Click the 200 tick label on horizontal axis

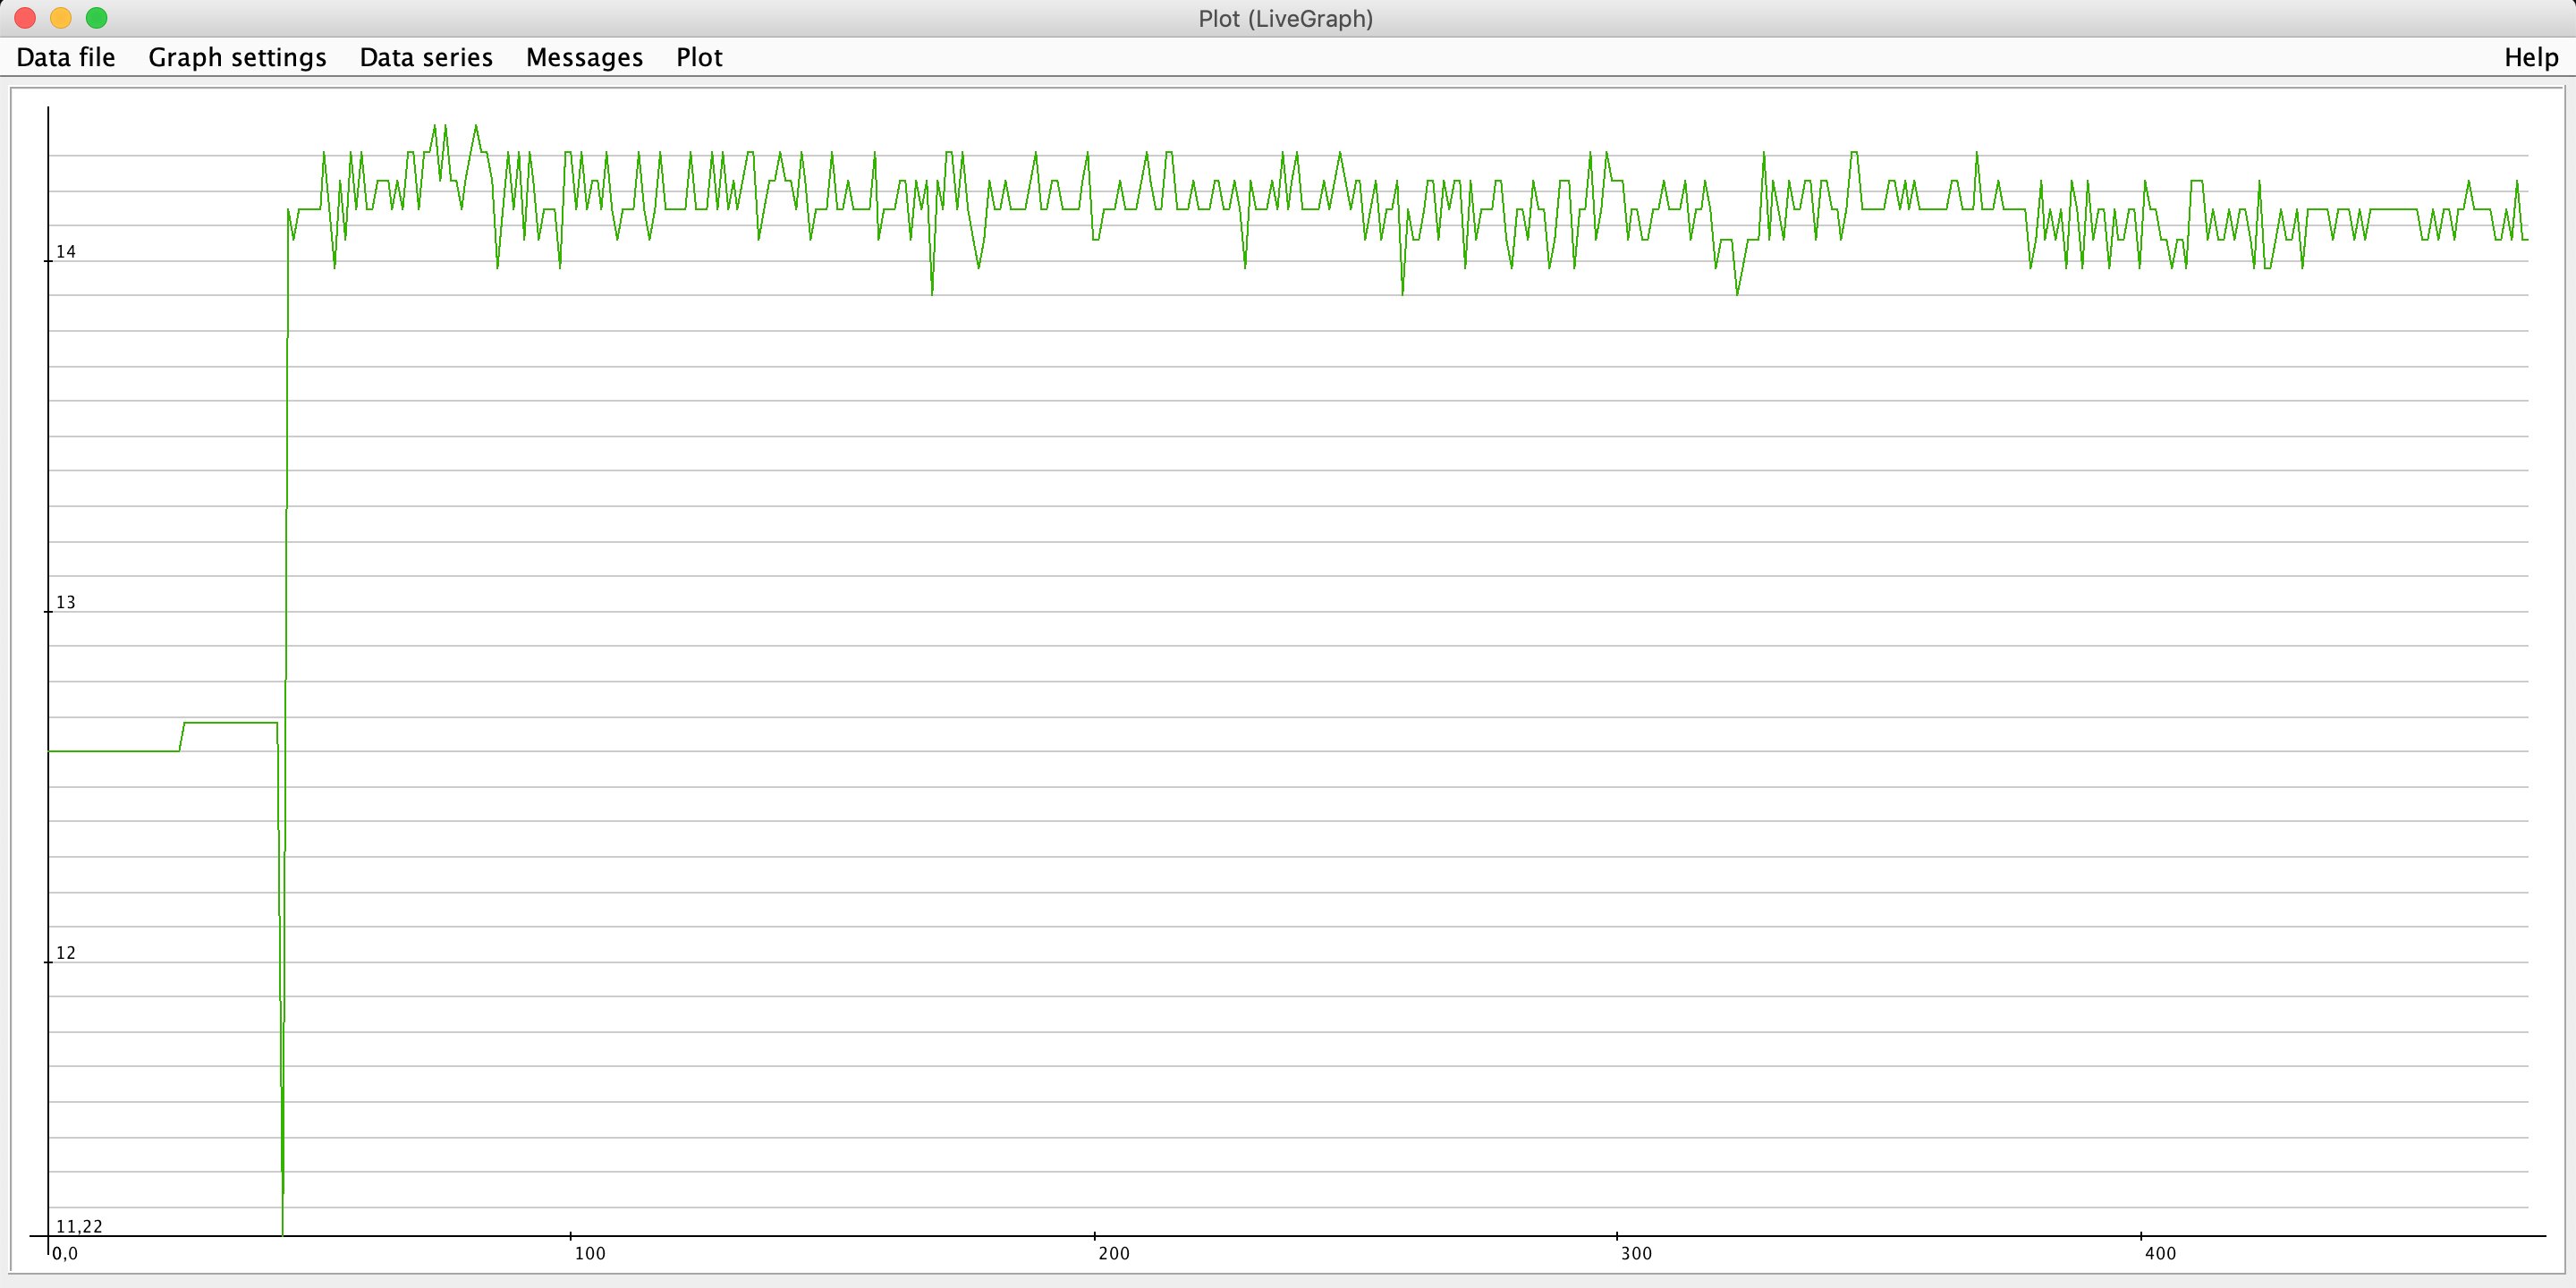pyautogui.click(x=1113, y=1254)
